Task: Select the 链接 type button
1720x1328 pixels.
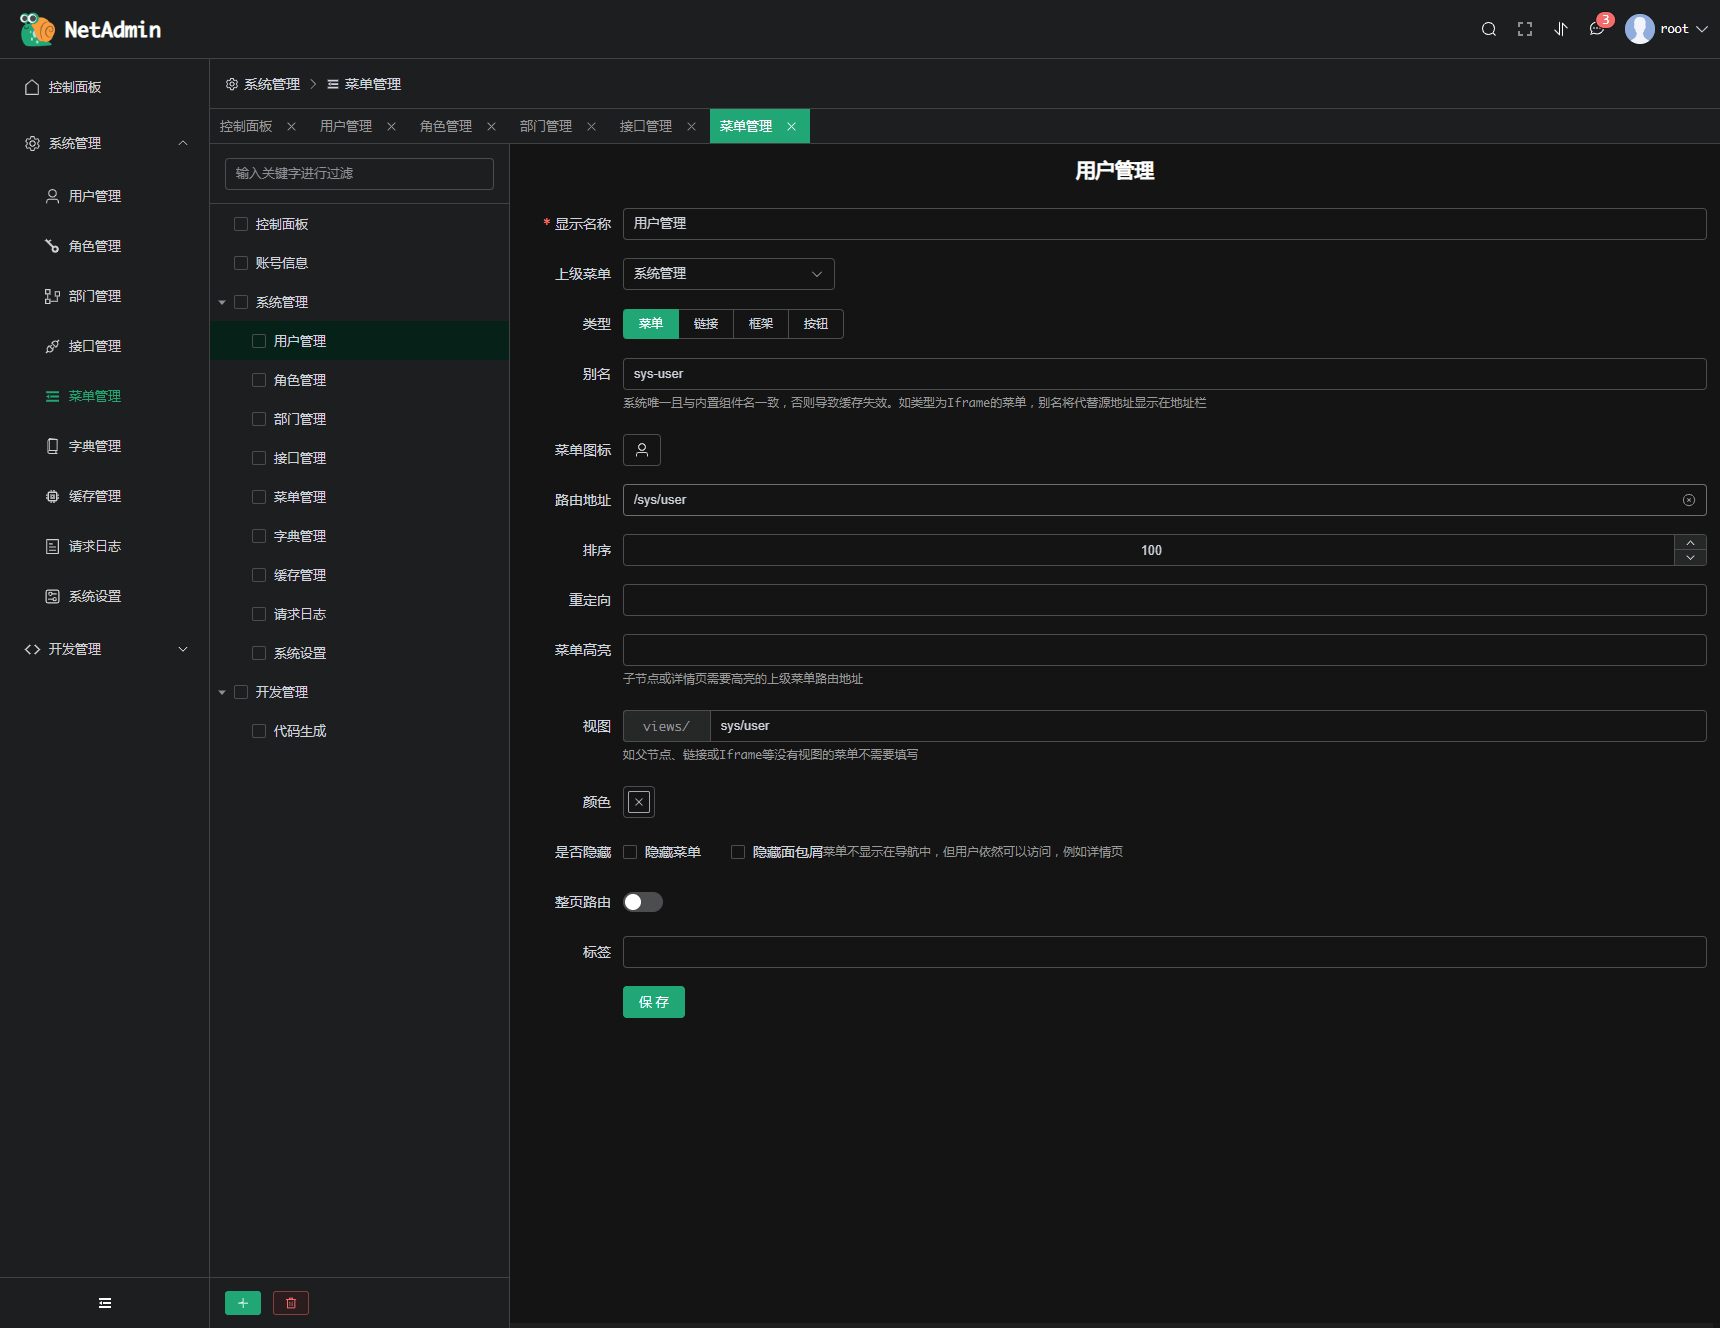Action: [x=705, y=324]
